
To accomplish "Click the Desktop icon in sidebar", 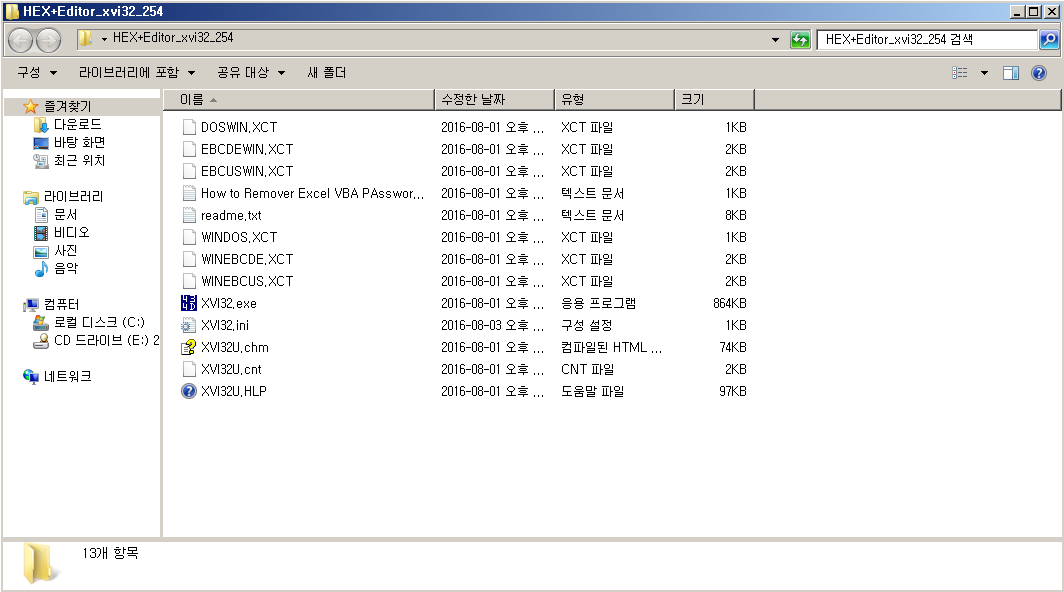I will click(x=41, y=143).
